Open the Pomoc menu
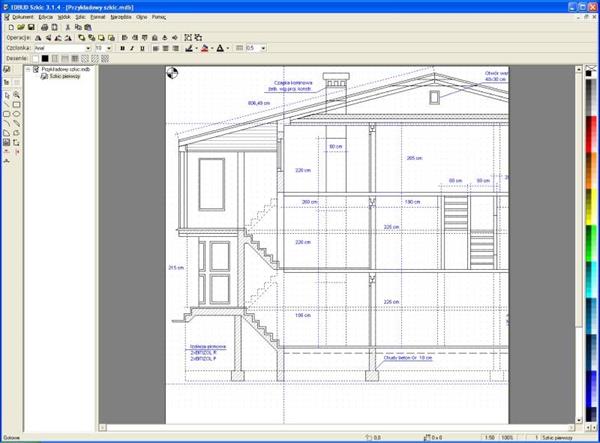 click(159, 17)
